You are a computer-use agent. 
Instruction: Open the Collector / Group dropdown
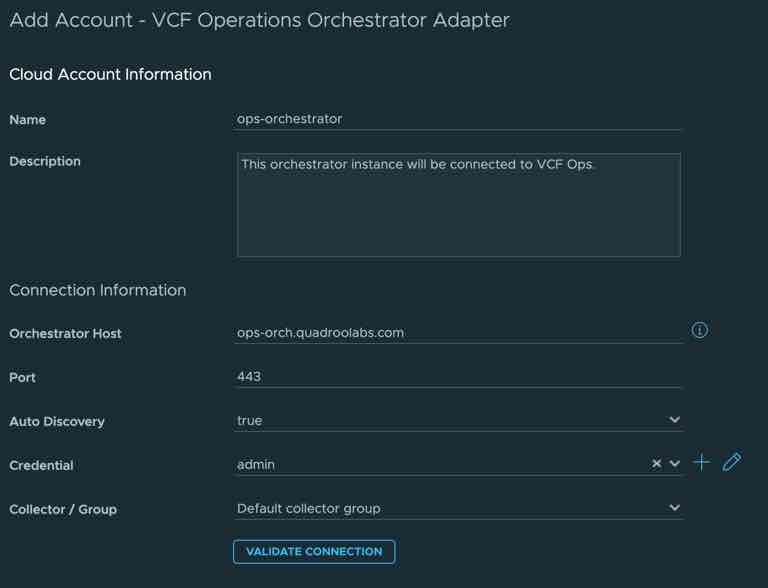(x=458, y=508)
